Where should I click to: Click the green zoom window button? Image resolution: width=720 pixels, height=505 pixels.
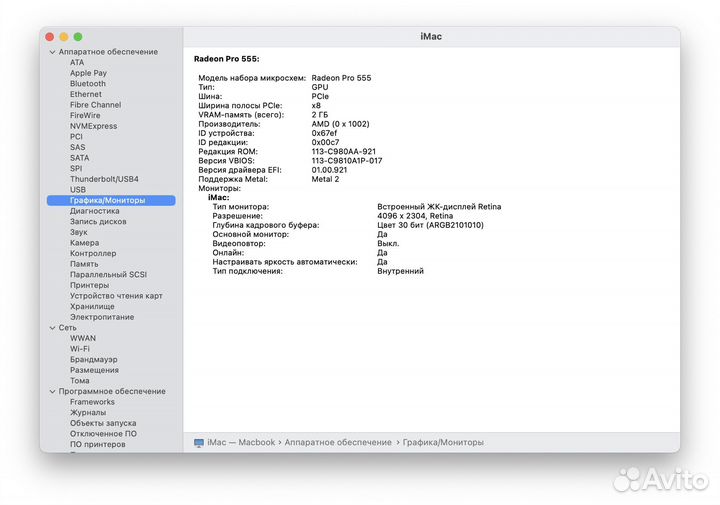[x=78, y=37]
